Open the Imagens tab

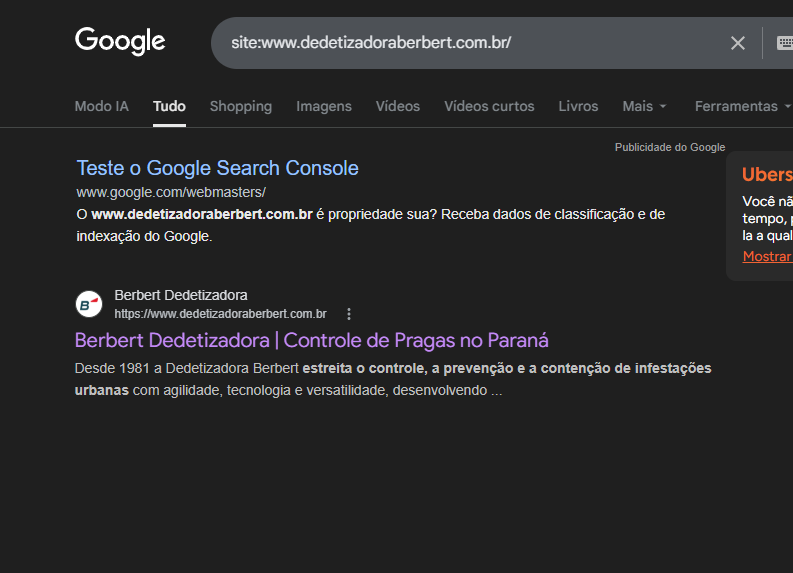click(324, 106)
